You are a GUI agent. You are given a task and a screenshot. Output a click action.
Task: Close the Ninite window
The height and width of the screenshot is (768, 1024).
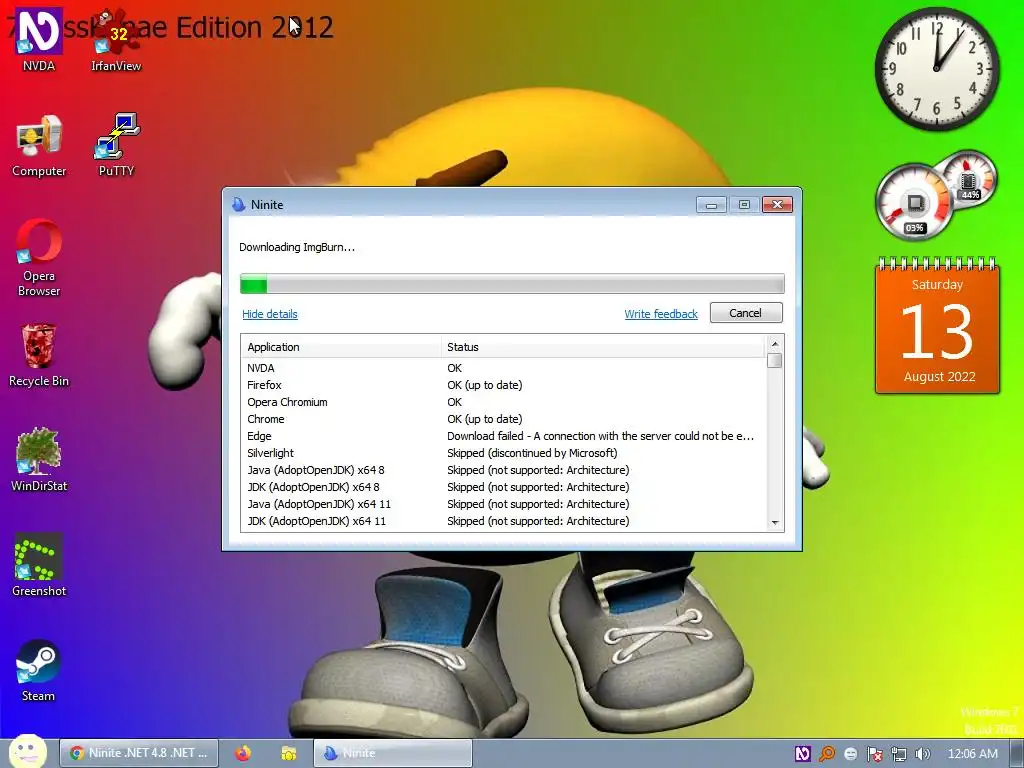click(x=777, y=205)
